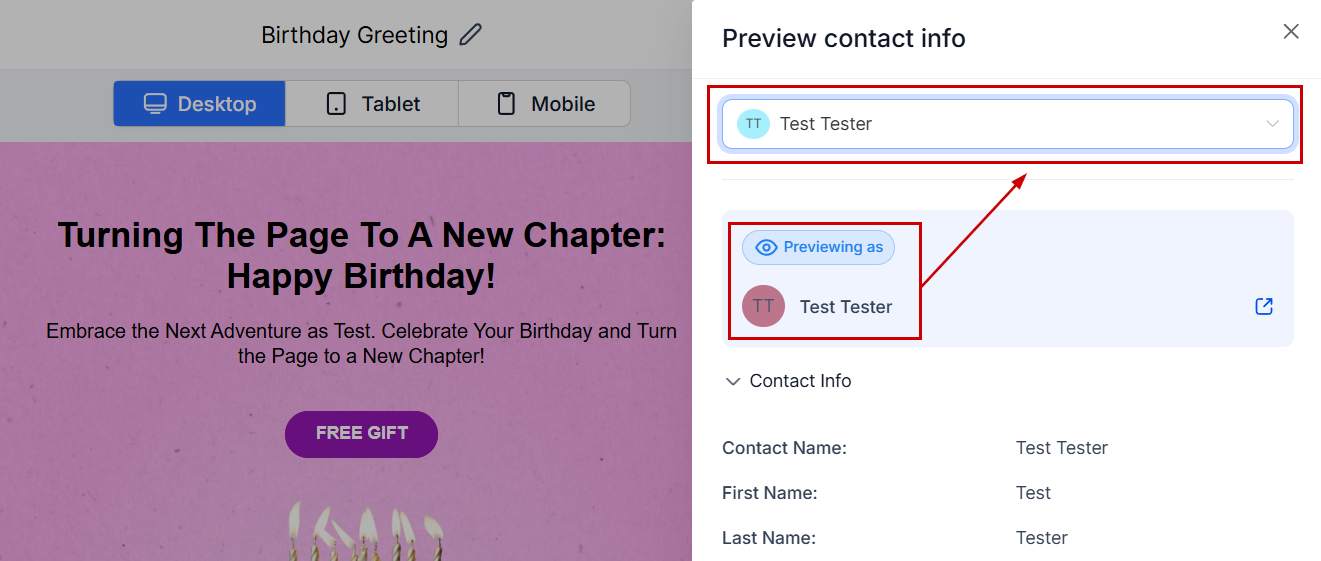The height and width of the screenshot is (561, 1321).
Task: Click the dropdown arrow in contact selector
Action: point(1272,124)
